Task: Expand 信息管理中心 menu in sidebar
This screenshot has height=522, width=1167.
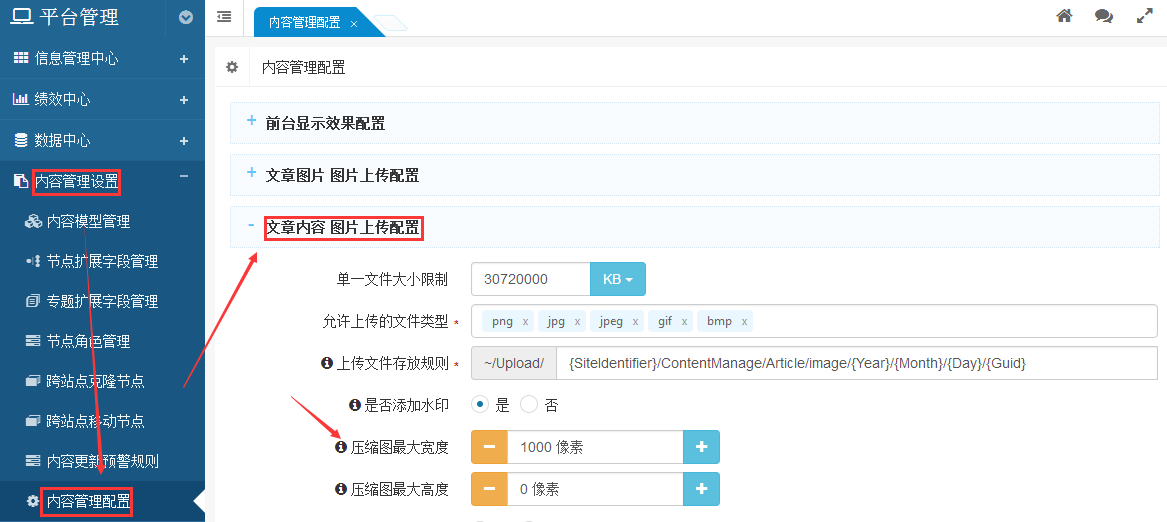Action: click(183, 59)
